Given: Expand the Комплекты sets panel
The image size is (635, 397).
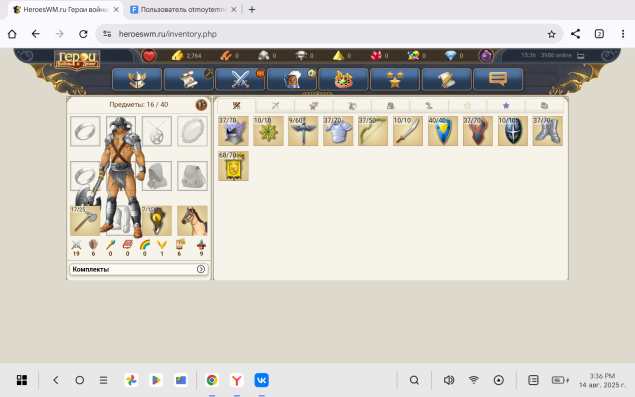Looking at the screenshot, I should [x=139, y=269].
